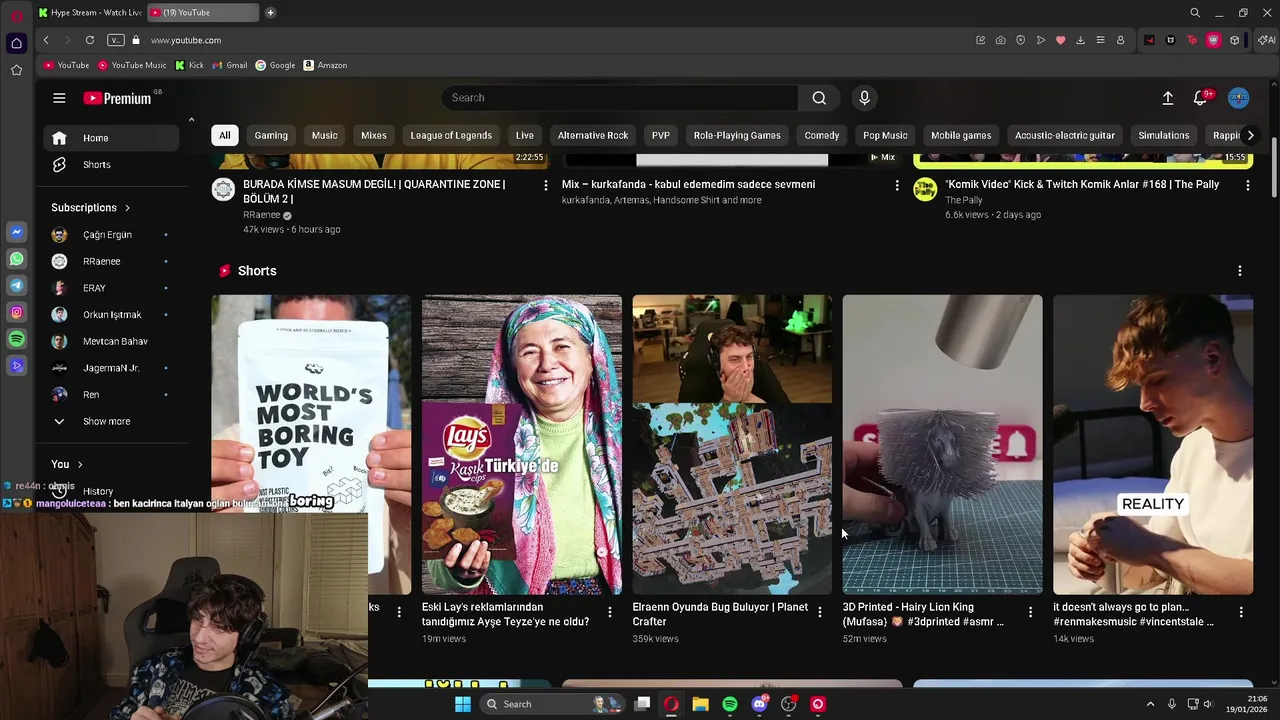Open 3D printed lion short thumbnail
This screenshot has height=720, width=1280.
pos(943,444)
